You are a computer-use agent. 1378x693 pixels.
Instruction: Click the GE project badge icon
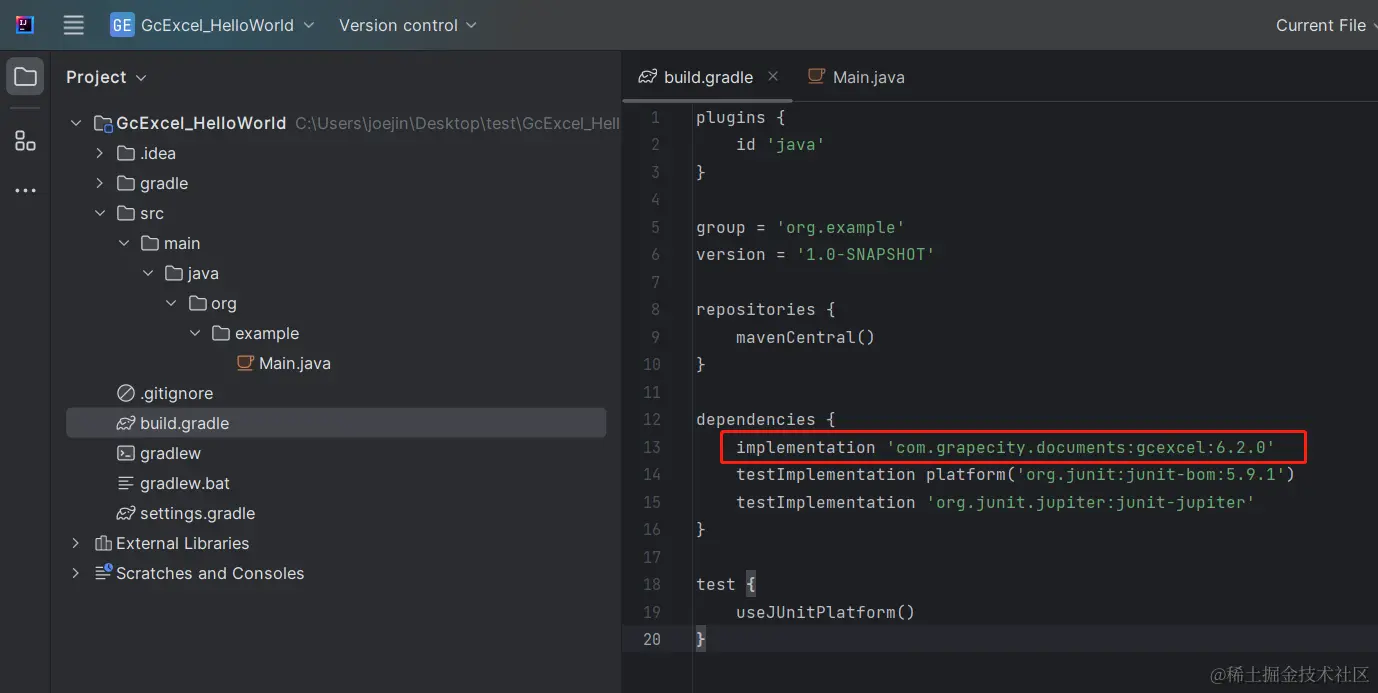tap(122, 25)
